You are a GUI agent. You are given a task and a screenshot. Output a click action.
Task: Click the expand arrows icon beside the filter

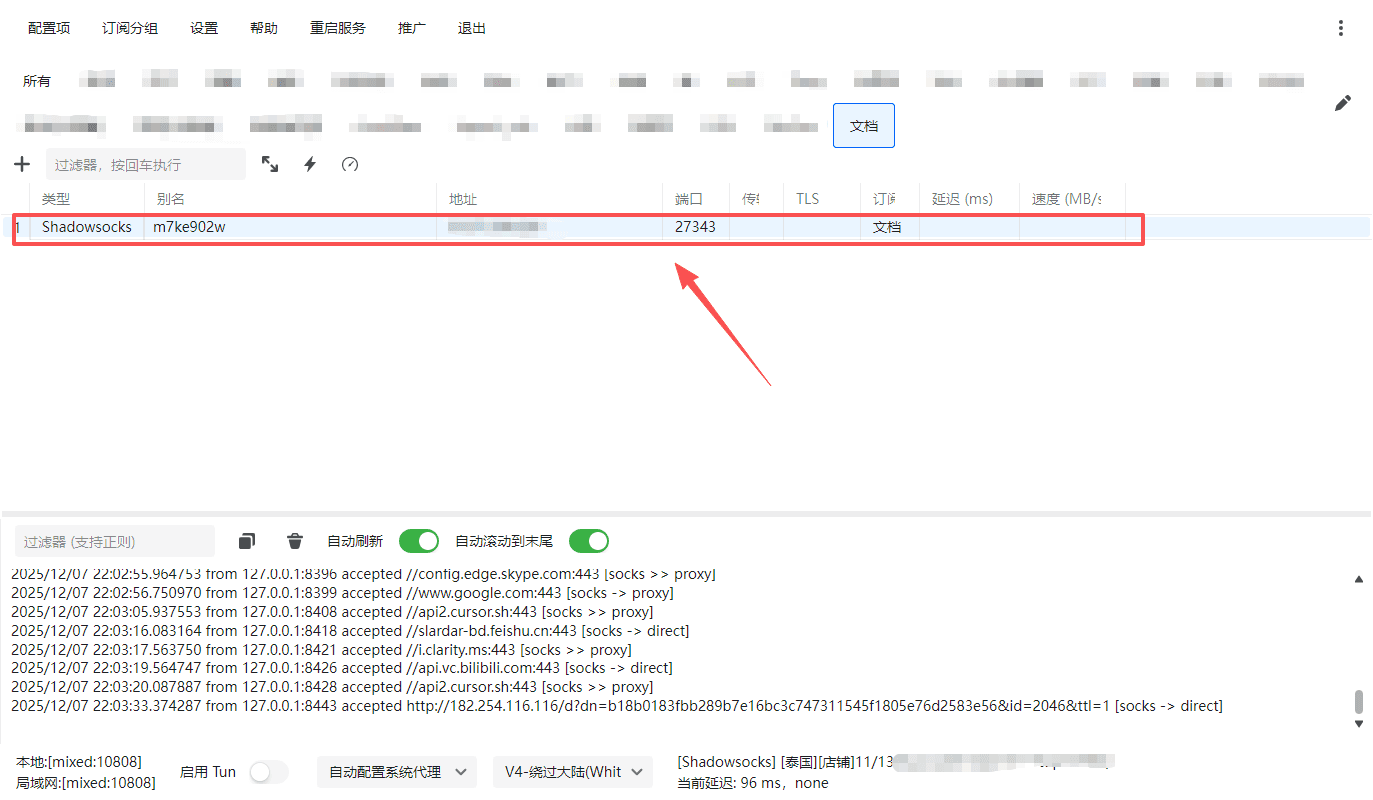[x=270, y=164]
